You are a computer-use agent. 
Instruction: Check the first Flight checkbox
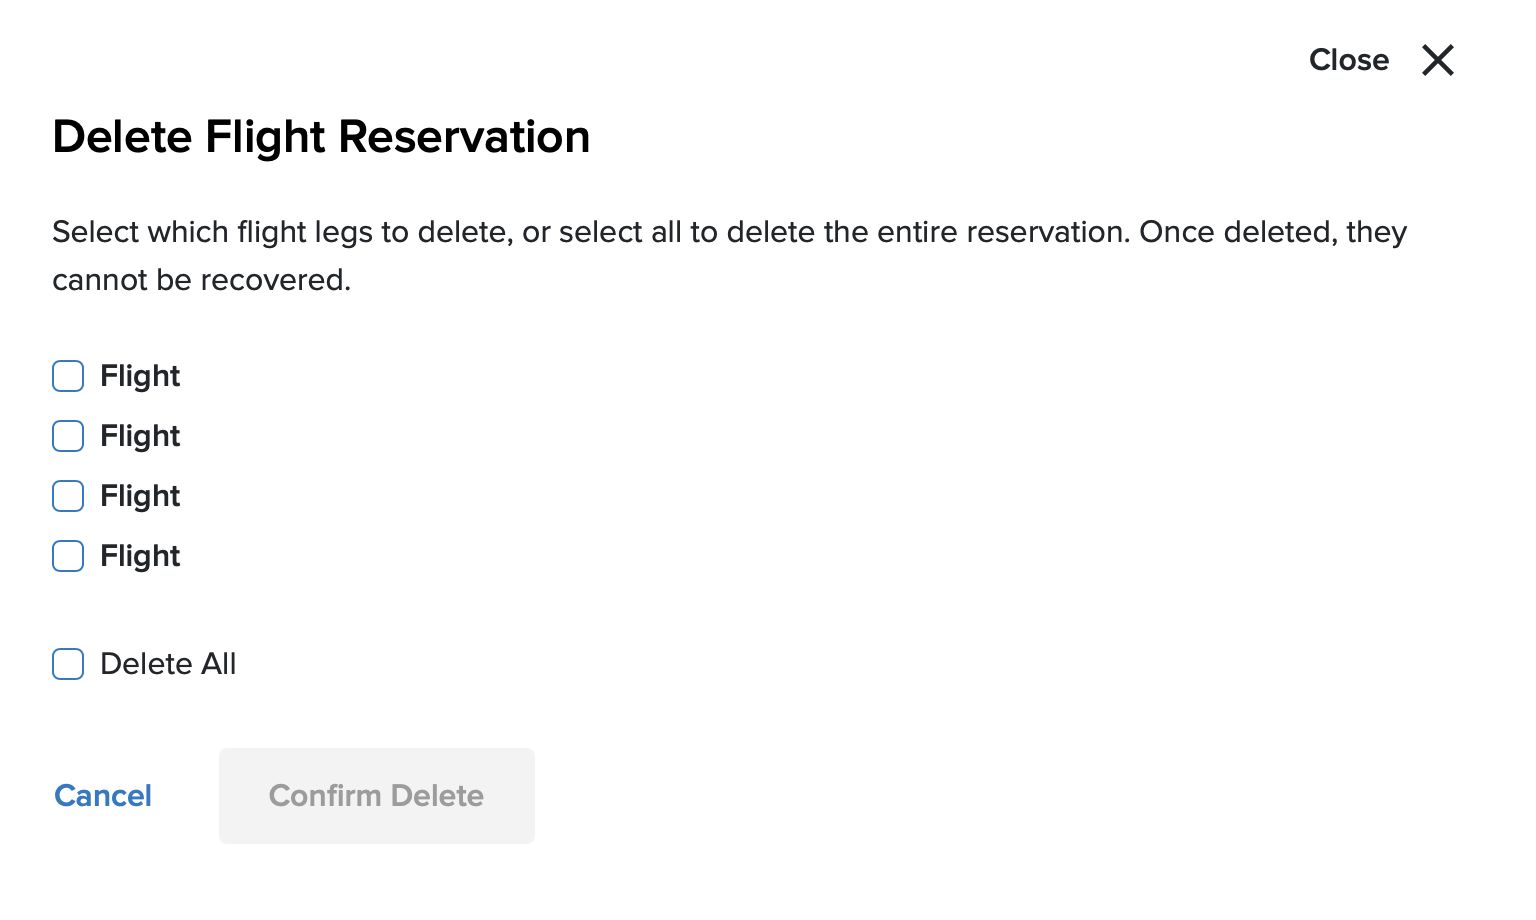point(68,376)
